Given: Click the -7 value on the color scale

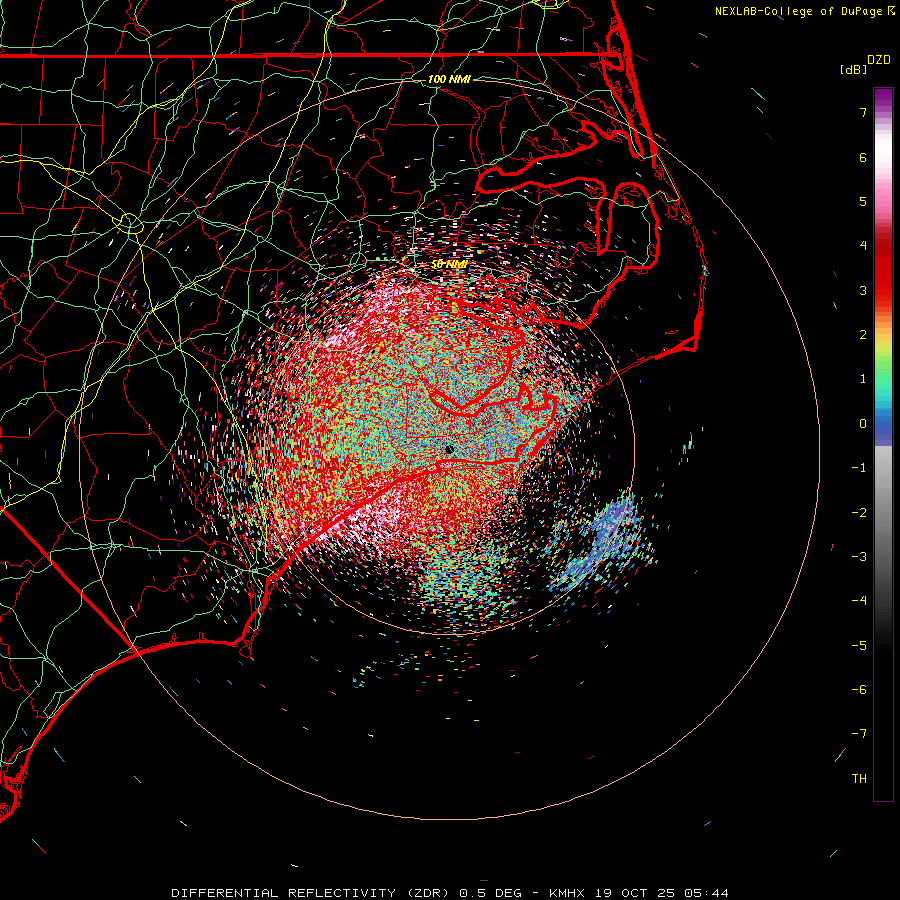Looking at the screenshot, I should coord(859,734).
